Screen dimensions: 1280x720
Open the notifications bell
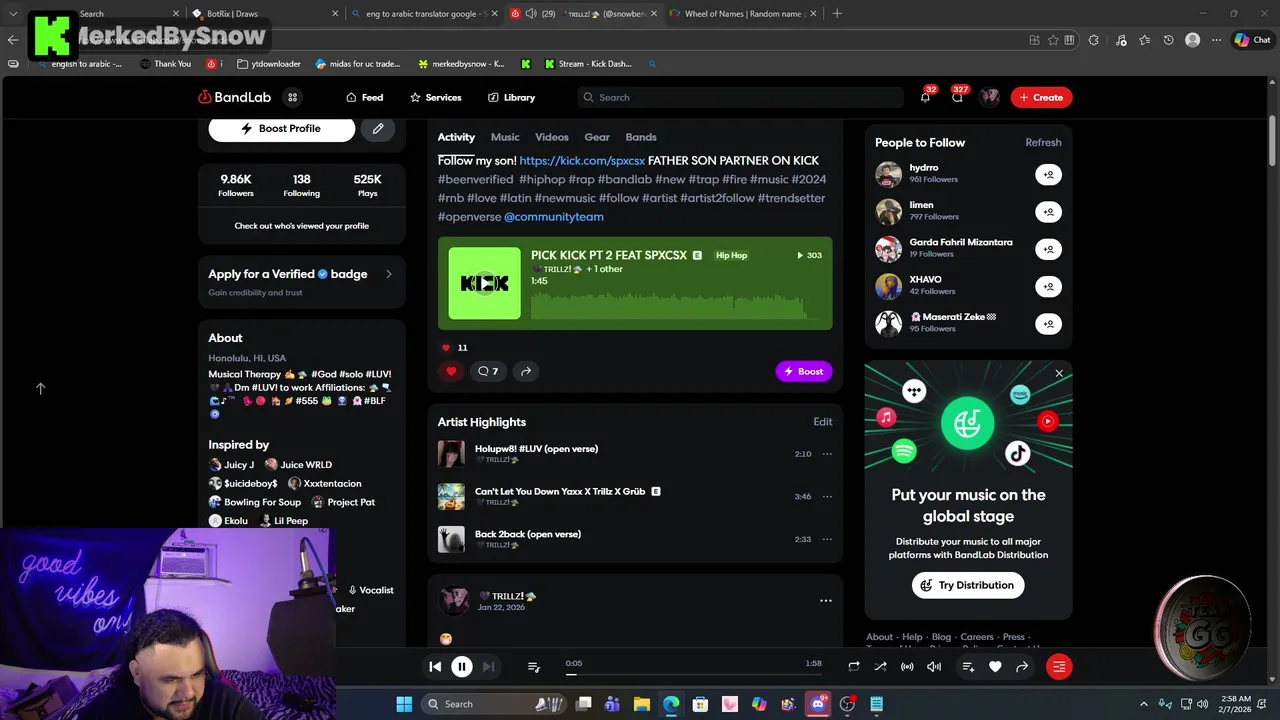[925, 97]
